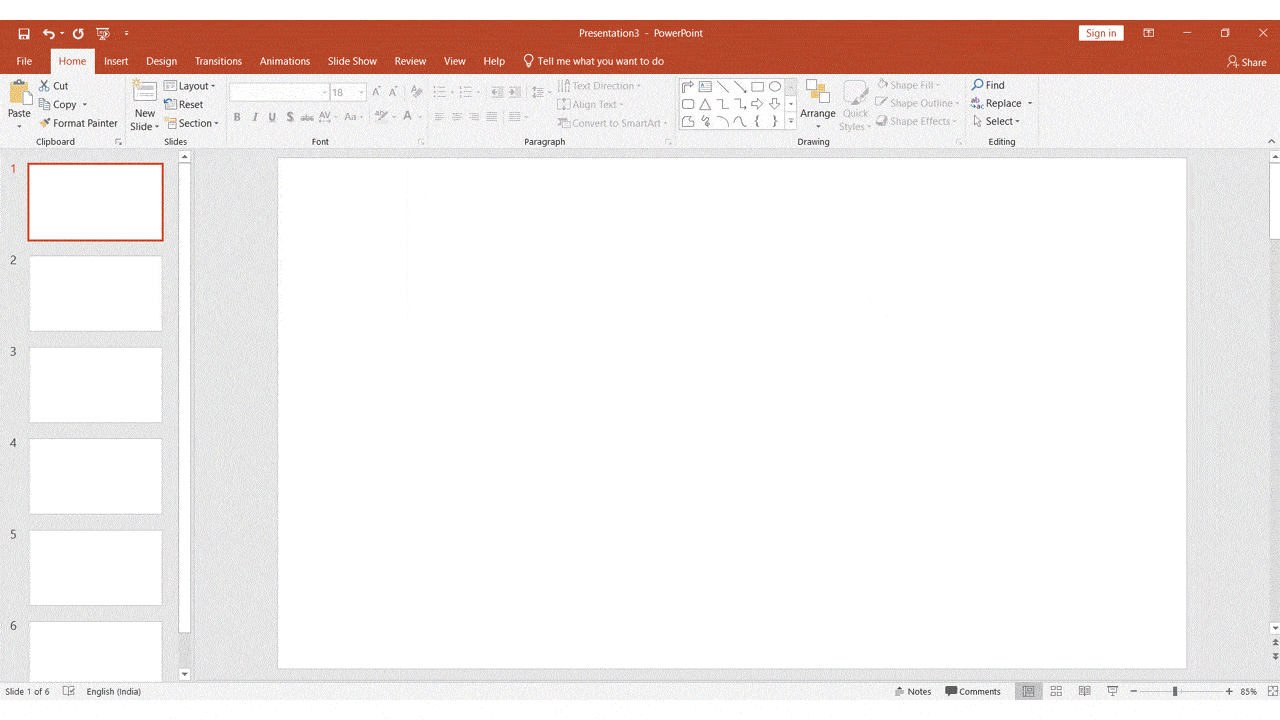The width and height of the screenshot is (1280, 720).
Task: Click Tell me what you want to do
Action: pos(594,61)
